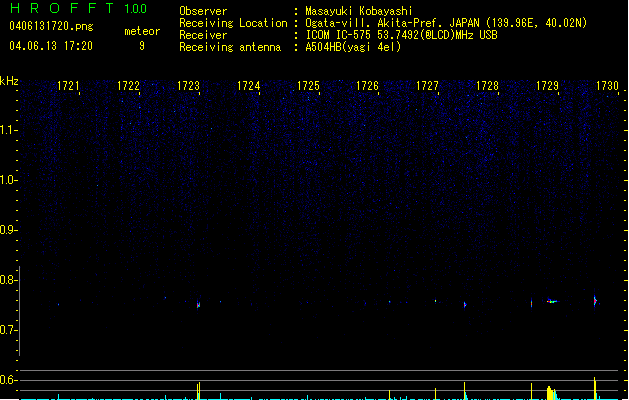Click the 1724 time marker
The height and width of the screenshot is (400, 629).
tap(248, 86)
